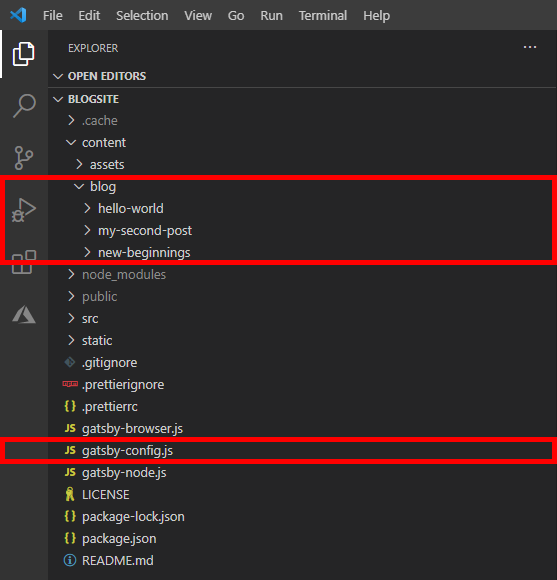Click JS icon beside gatsby-config.js
Image resolution: width=557 pixels, height=580 pixels.
(x=70, y=450)
